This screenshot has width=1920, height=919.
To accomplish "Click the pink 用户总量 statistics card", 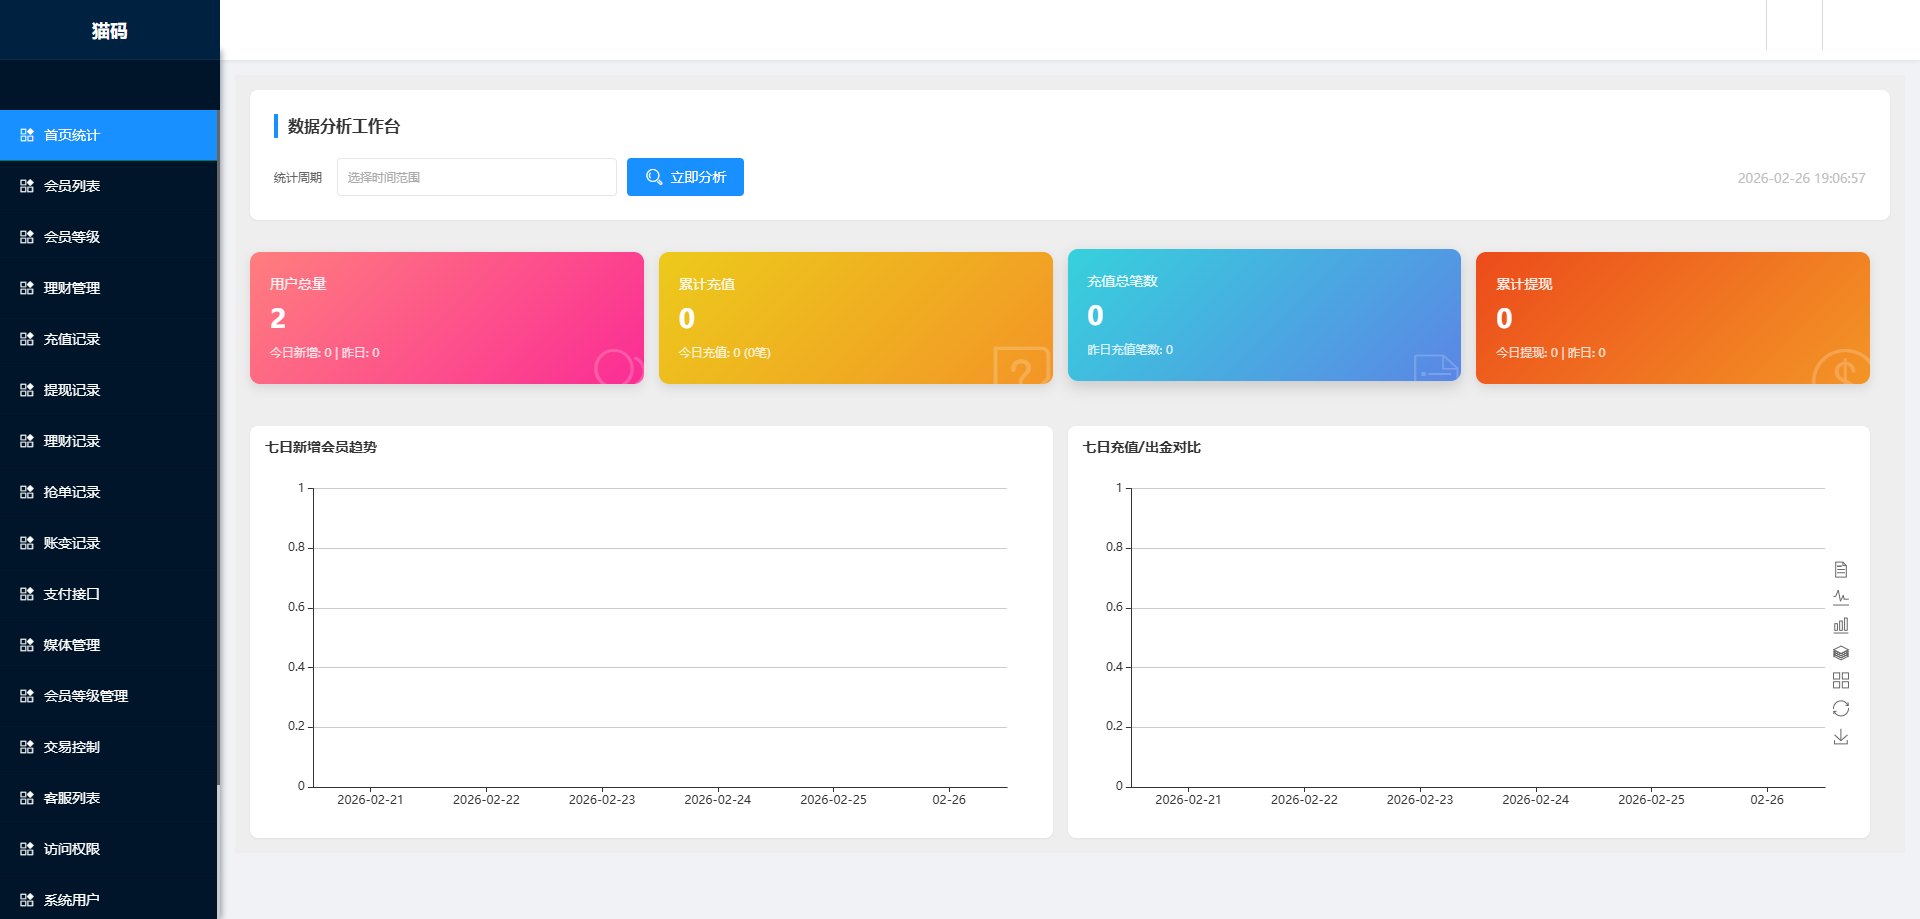I will tap(446, 318).
